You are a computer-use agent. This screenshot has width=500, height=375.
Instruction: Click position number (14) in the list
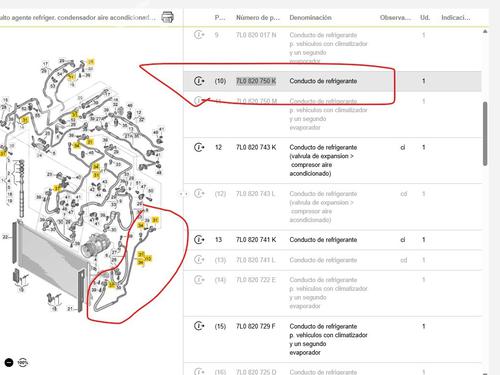coord(220,280)
